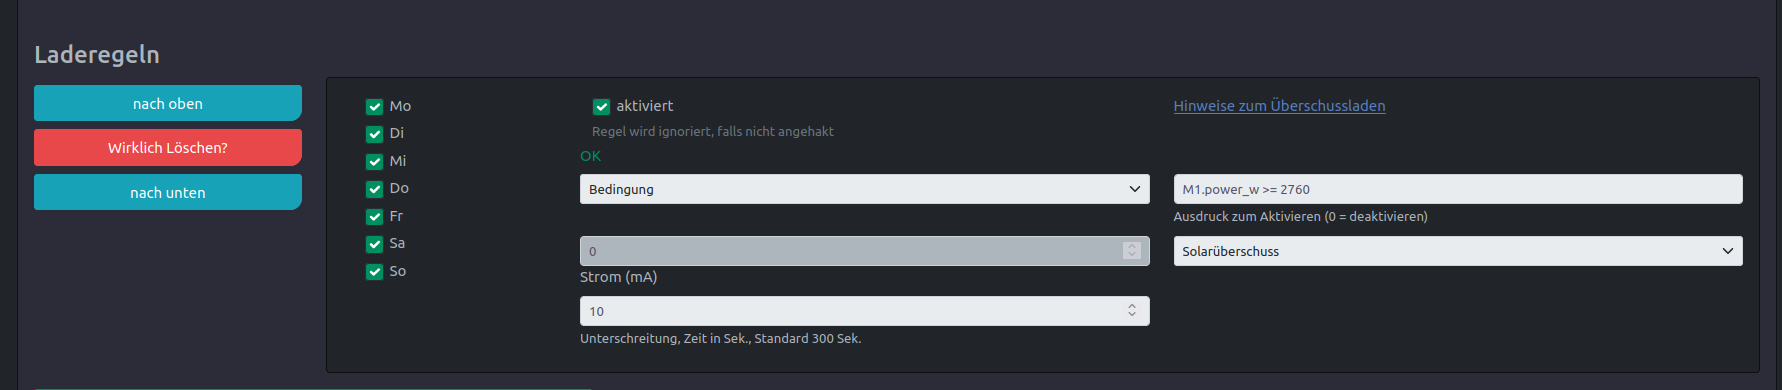
Task: Open 'Hinweise zum Überschussladen' link
Action: coord(1279,106)
